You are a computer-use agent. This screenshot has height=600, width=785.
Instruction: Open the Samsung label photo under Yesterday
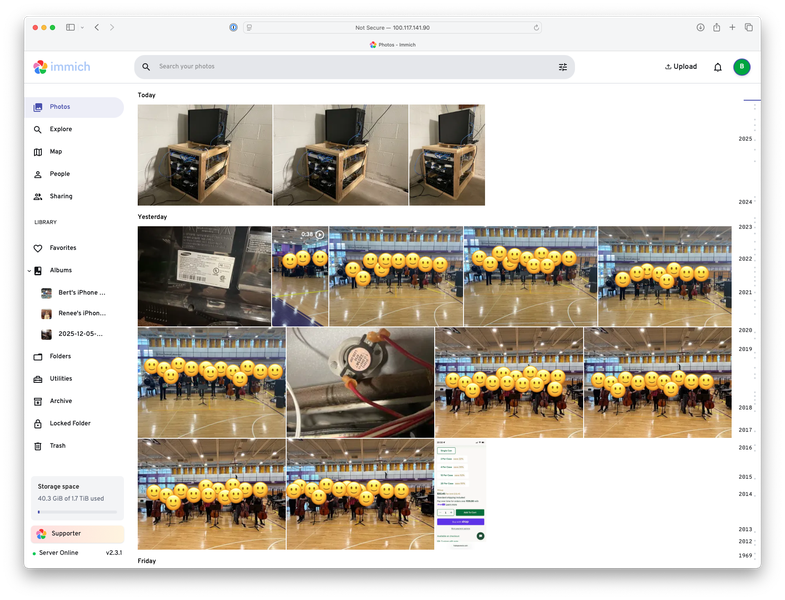click(x=204, y=276)
